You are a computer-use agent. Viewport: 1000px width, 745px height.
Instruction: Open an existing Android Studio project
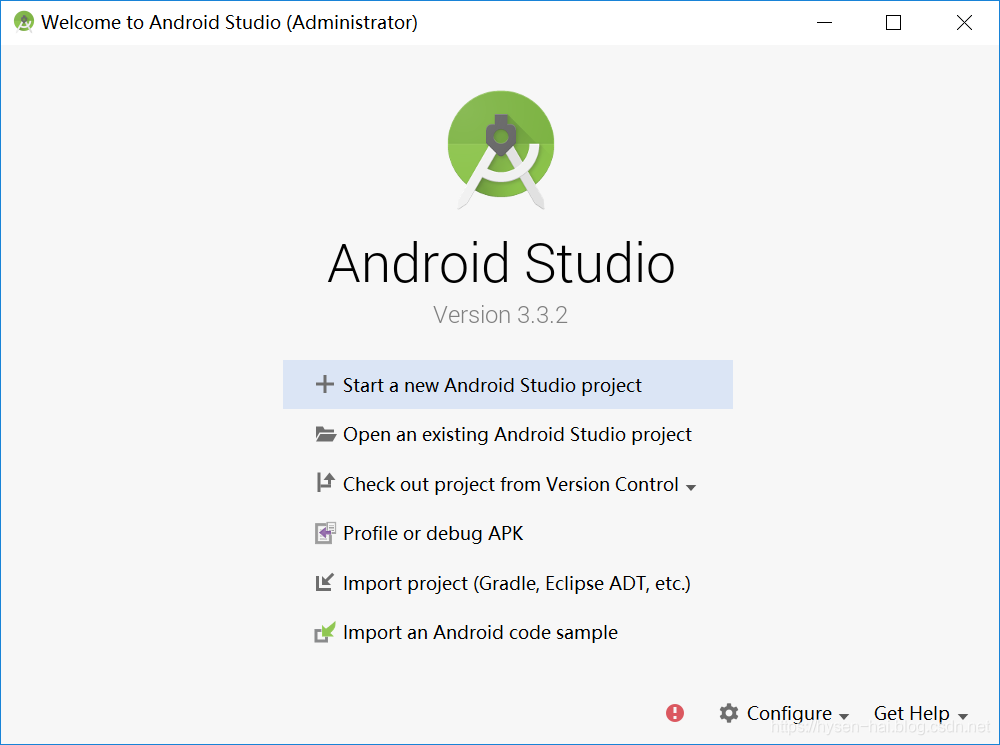[x=517, y=434]
